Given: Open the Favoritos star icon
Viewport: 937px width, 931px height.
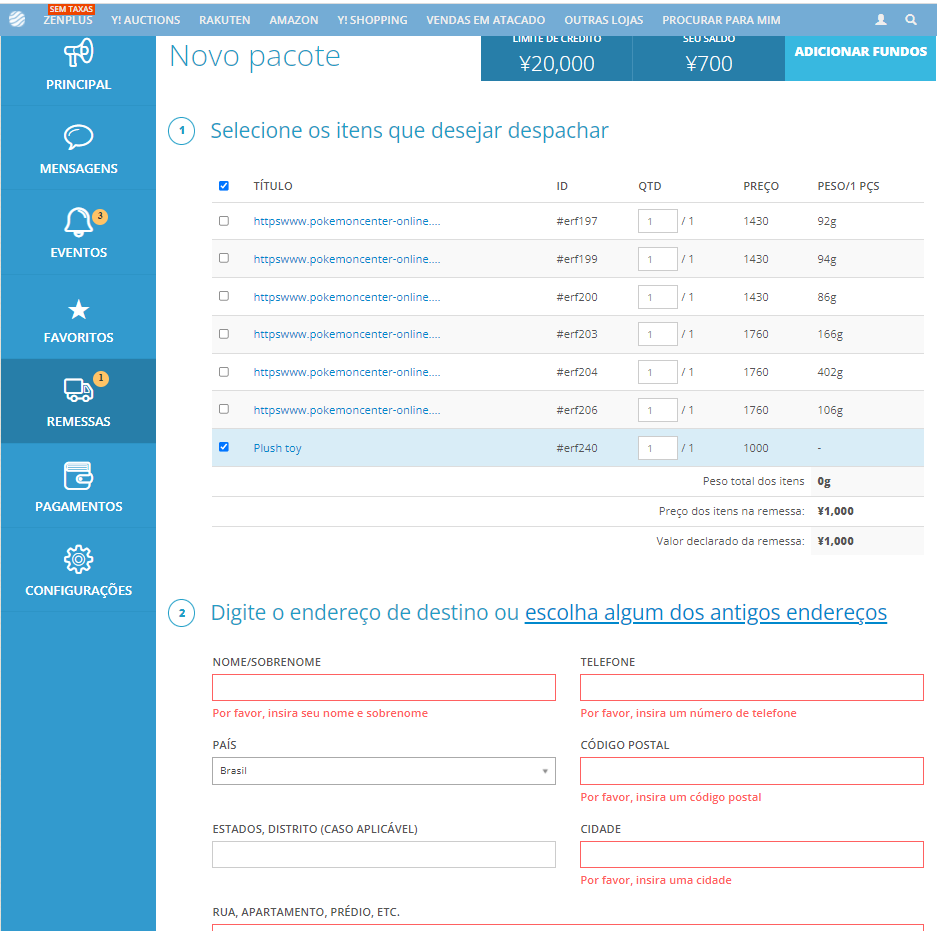Looking at the screenshot, I should coord(78,310).
